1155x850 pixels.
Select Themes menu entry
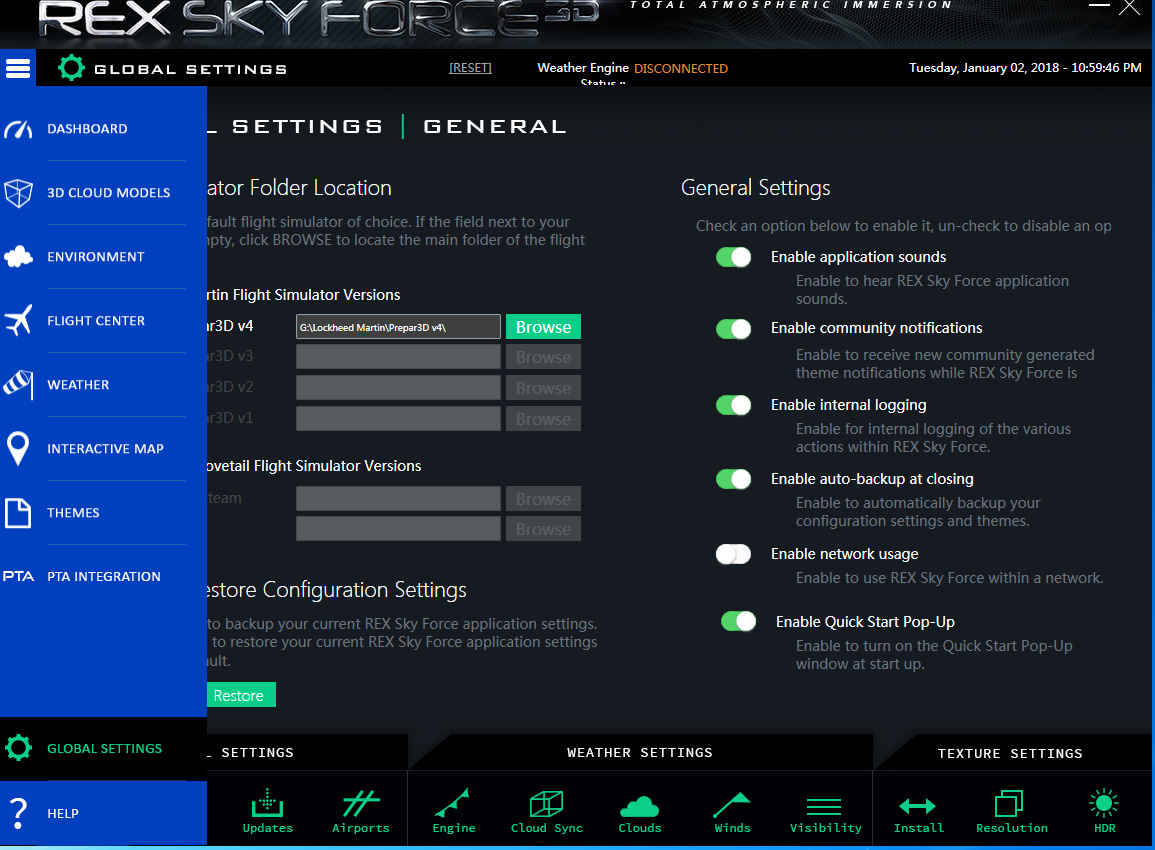[73, 513]
